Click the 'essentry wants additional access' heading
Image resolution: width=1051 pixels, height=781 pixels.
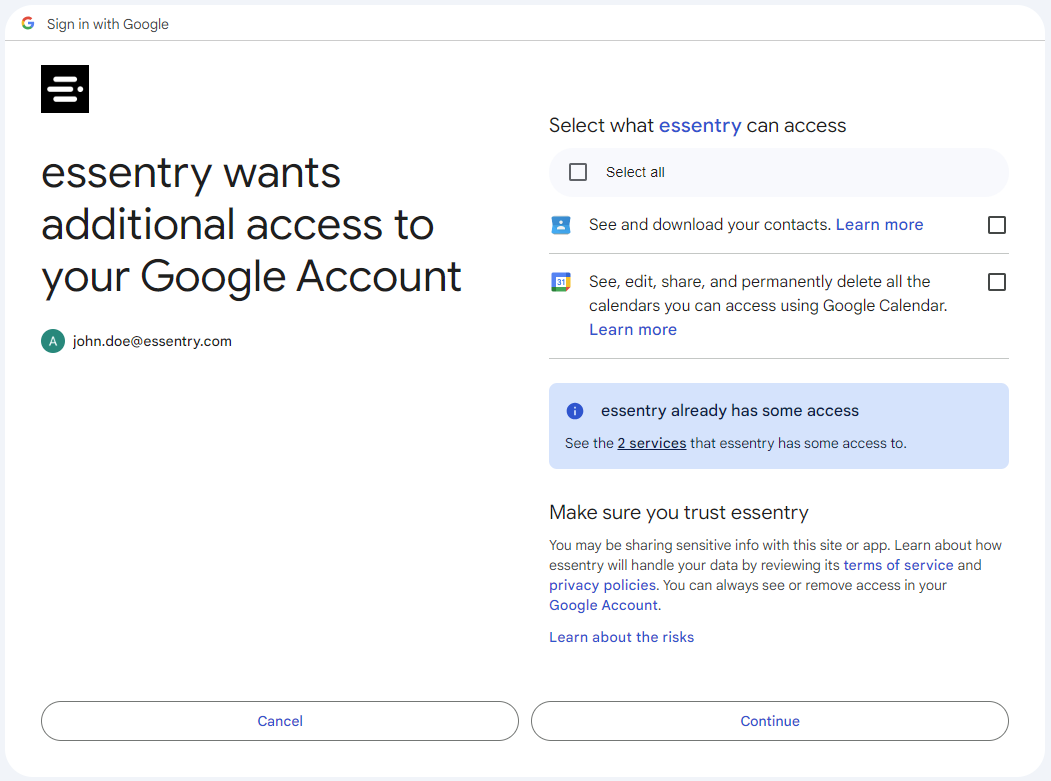[x=251, y=225]
